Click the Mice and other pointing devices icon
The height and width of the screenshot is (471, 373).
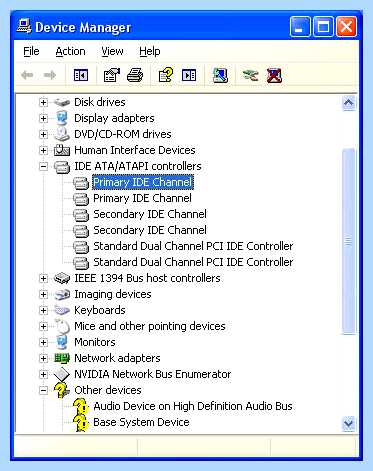pos(62,326)
